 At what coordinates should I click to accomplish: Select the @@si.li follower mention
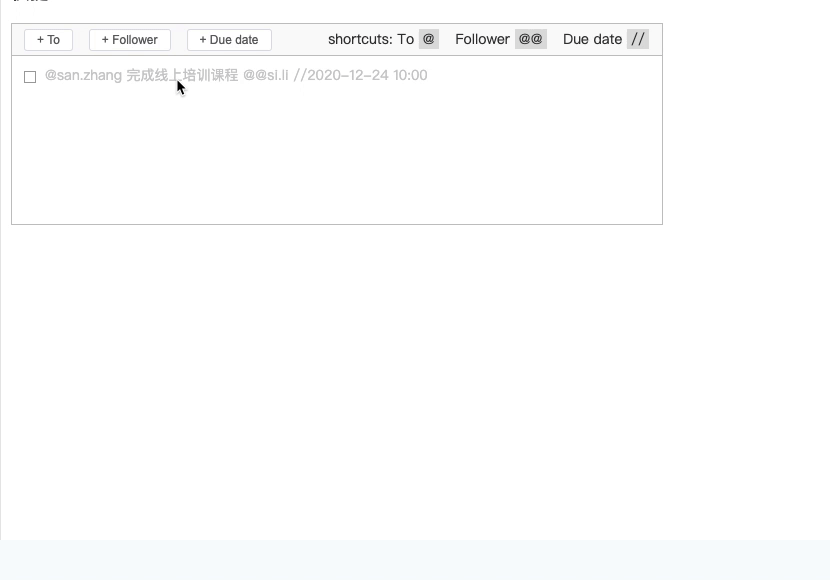265,74
